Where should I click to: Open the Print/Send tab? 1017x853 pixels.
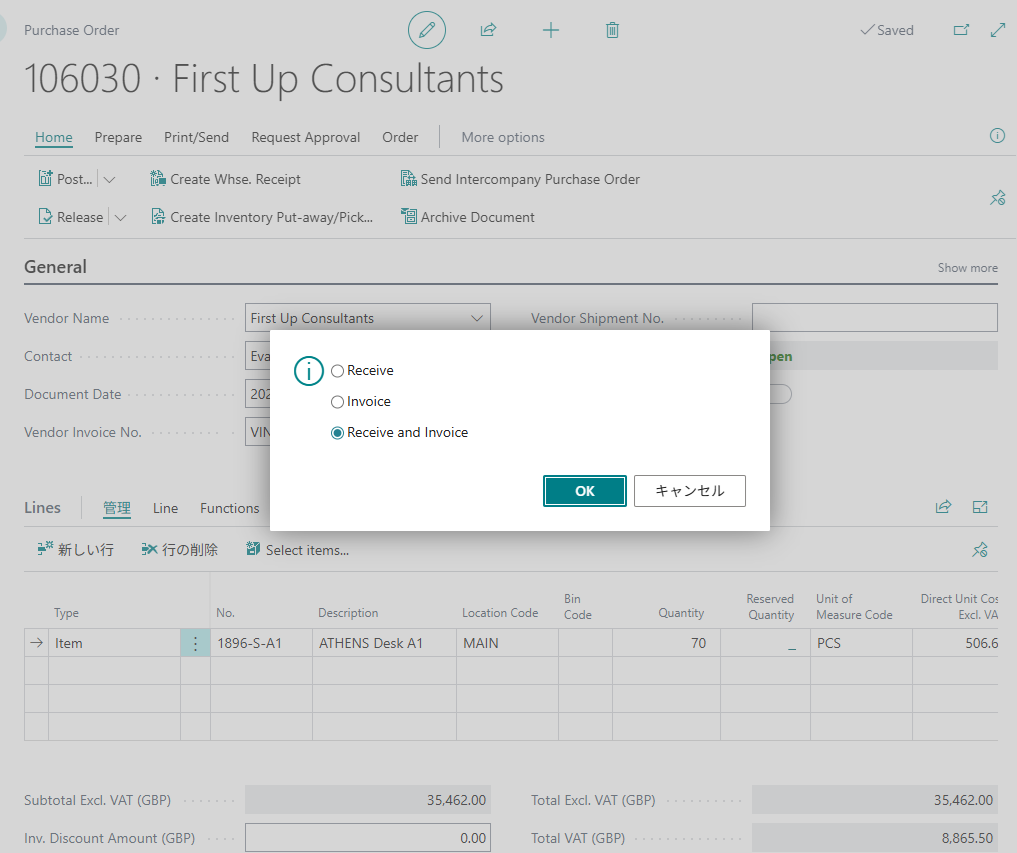[197, 137]
